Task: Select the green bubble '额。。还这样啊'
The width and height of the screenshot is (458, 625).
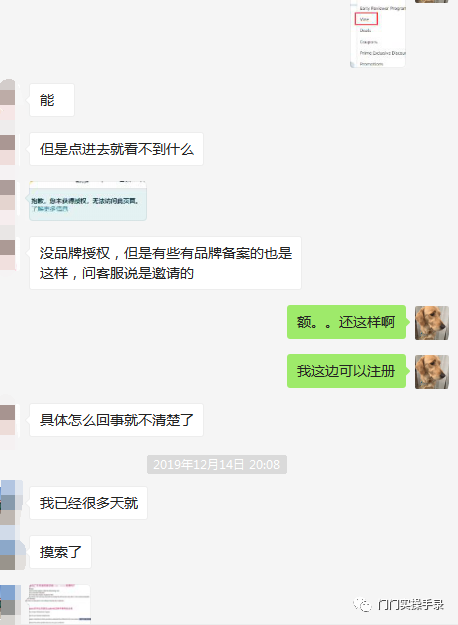Action: [x=346, y=322]
